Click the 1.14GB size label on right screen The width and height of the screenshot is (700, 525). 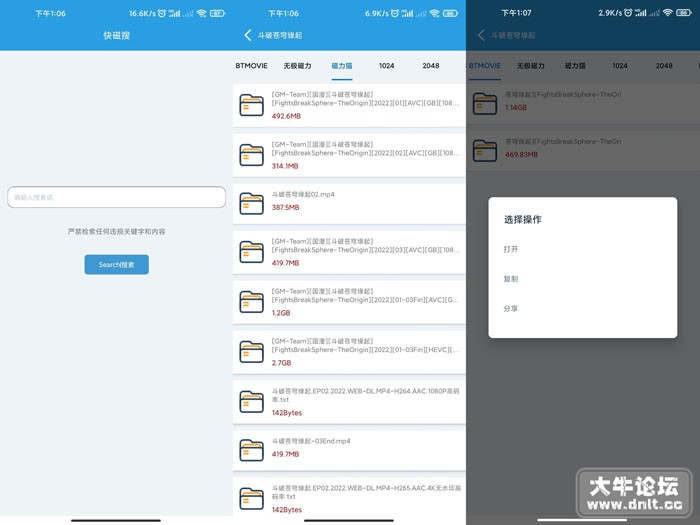point(516,108)
